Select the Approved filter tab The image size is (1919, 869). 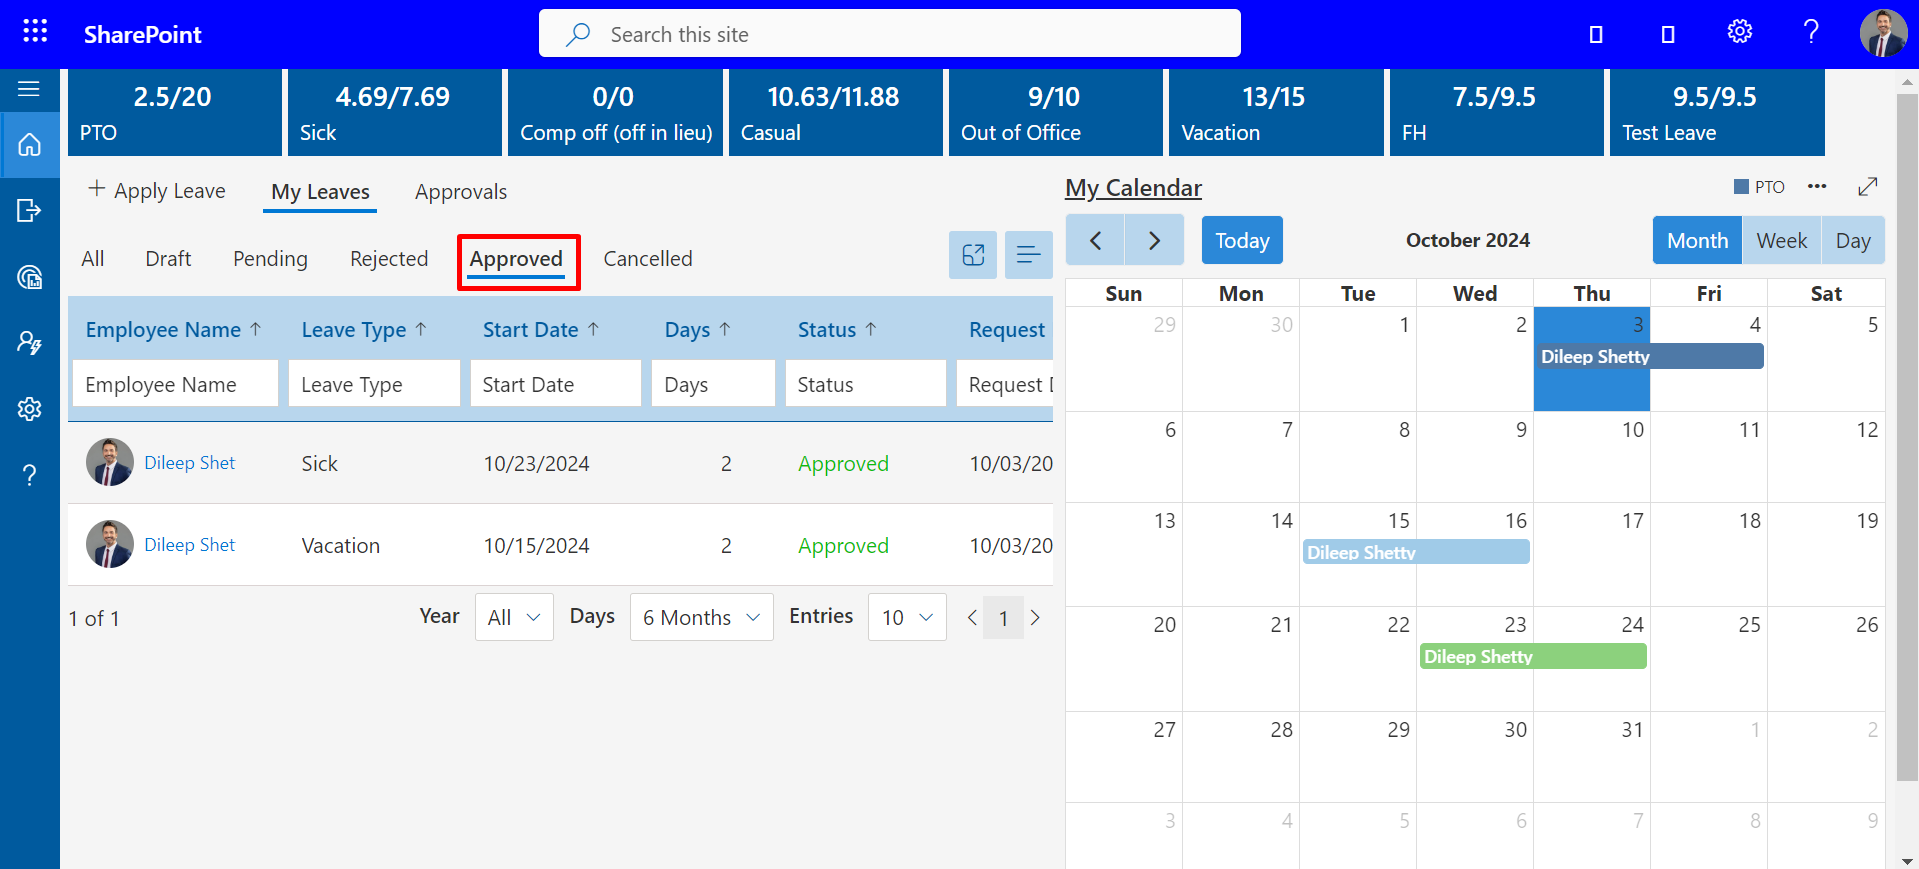point(516,259)
